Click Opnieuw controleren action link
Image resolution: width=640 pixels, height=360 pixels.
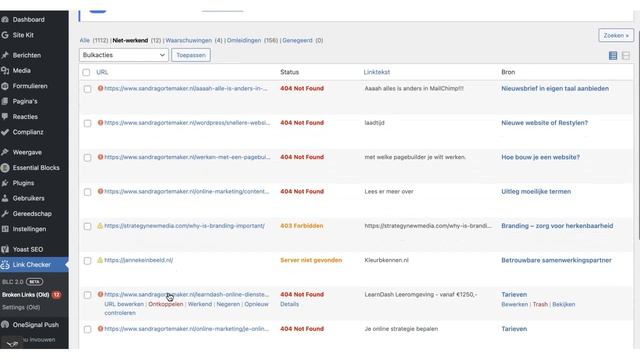click(x=186, y=309)
